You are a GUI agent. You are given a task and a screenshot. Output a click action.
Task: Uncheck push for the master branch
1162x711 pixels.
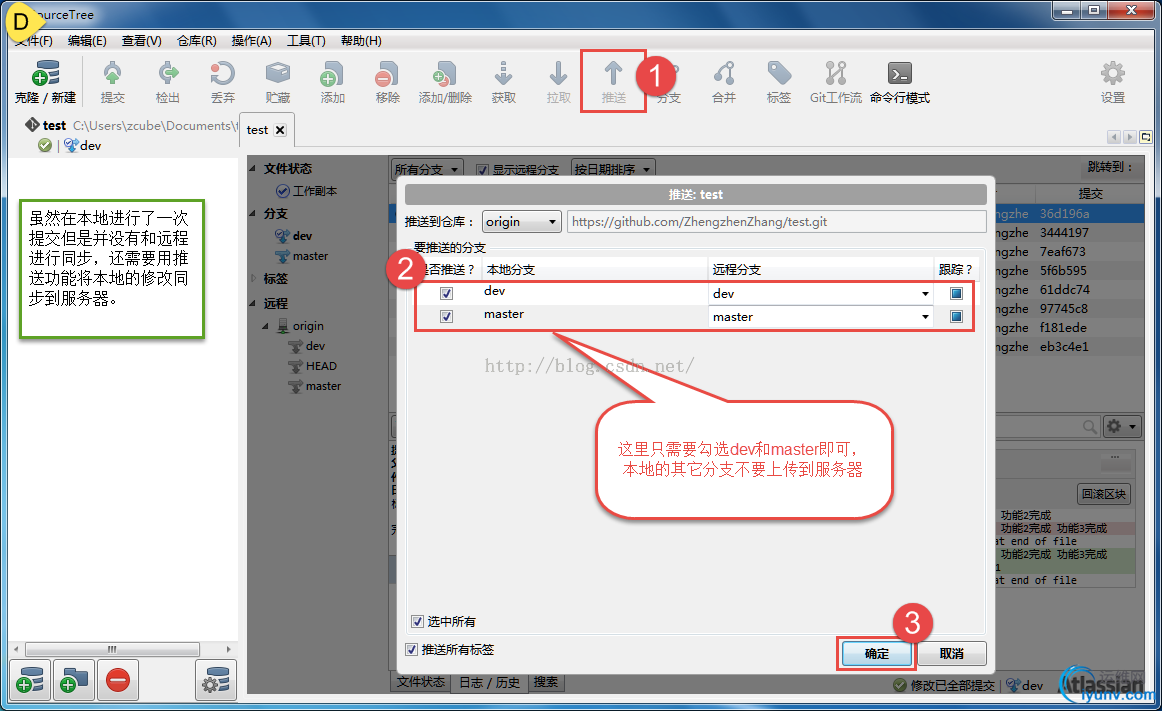point(446,317)
